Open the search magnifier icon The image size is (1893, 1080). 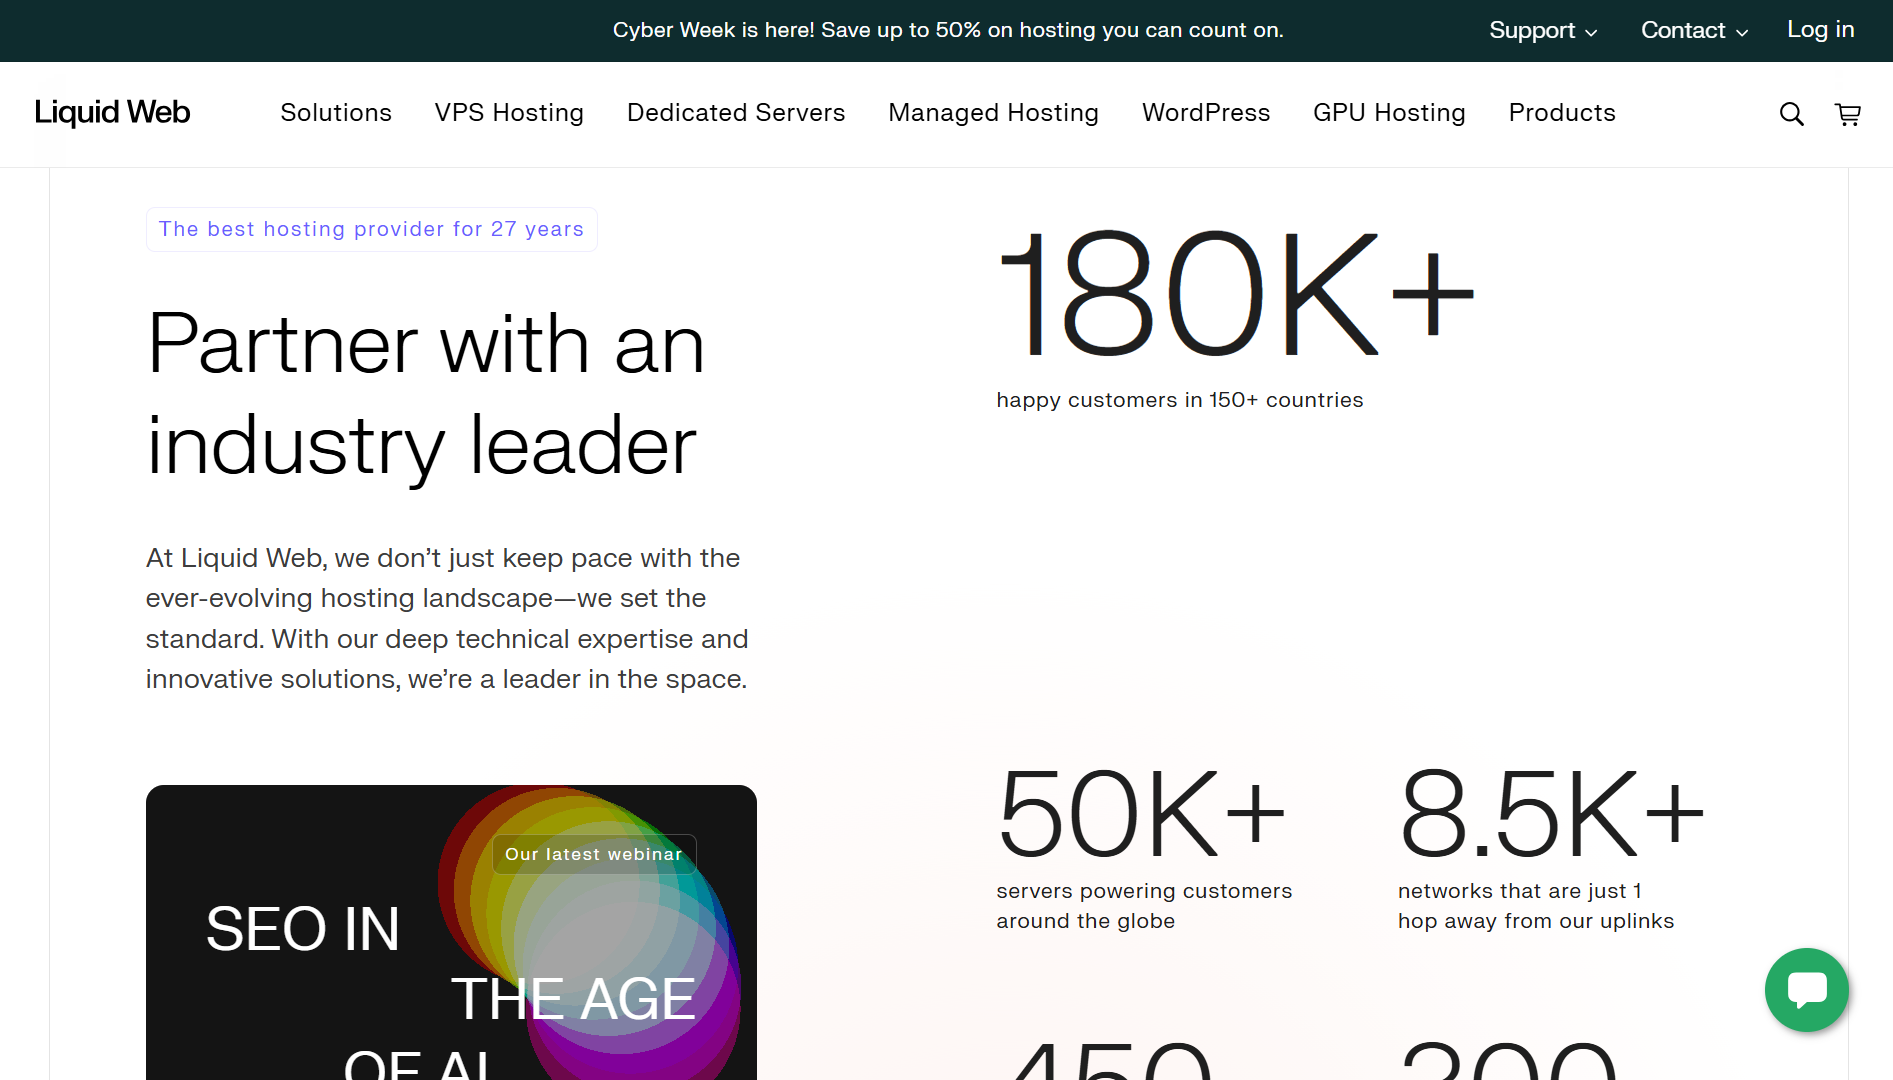[x=1791, y=115]
